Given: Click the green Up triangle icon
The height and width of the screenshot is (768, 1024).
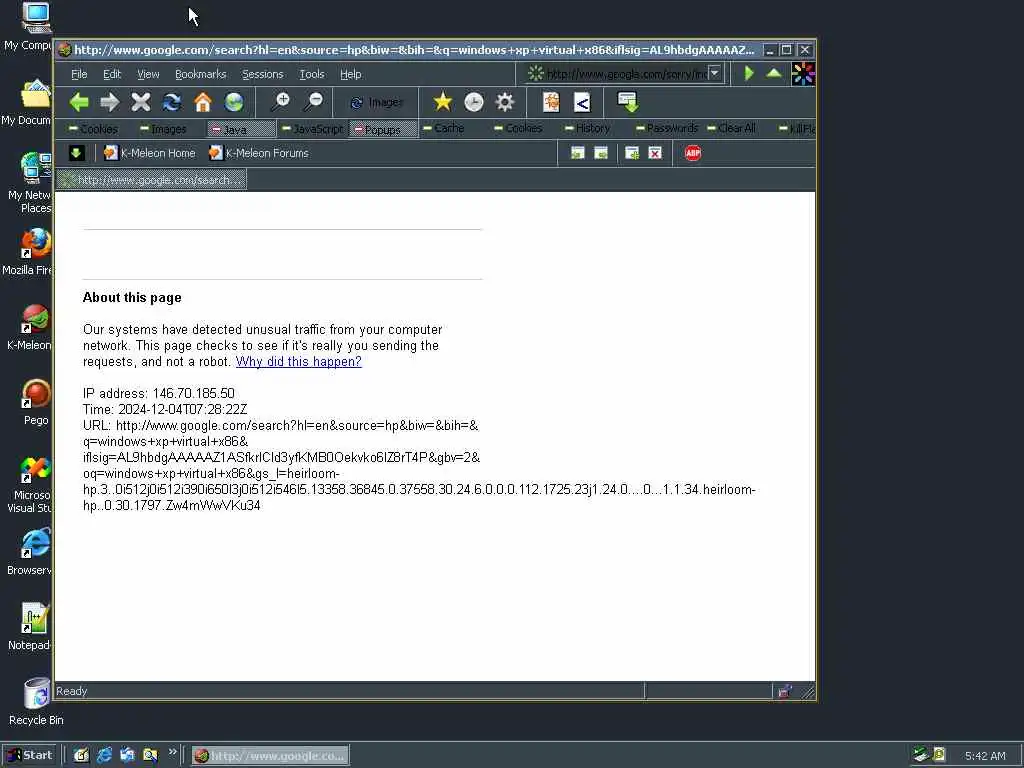Looking at the screenshot, I should pos(774,73).
